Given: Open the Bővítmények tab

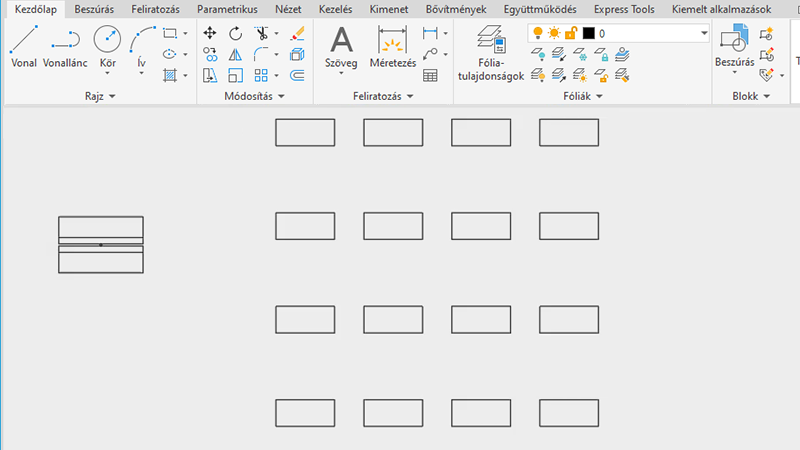Looking at the screenshot, I should coord(456,9).
